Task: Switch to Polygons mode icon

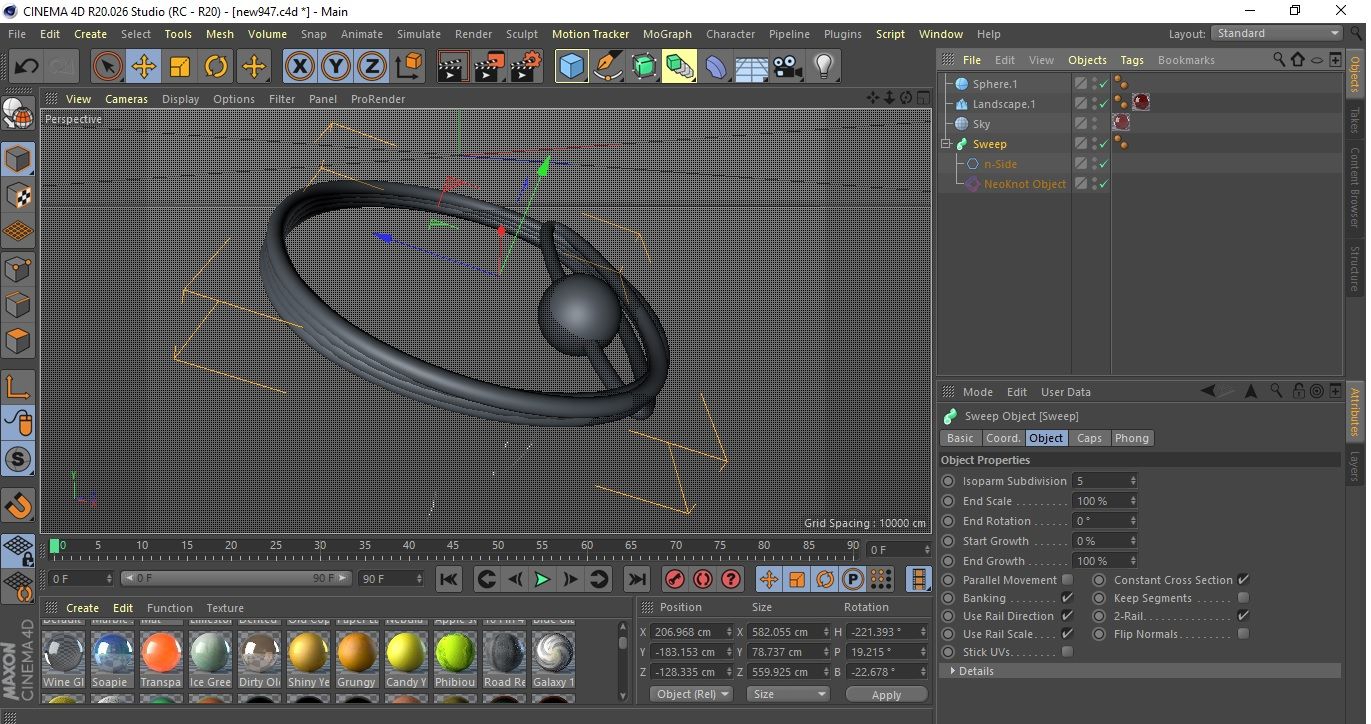Action: [18, 341]
